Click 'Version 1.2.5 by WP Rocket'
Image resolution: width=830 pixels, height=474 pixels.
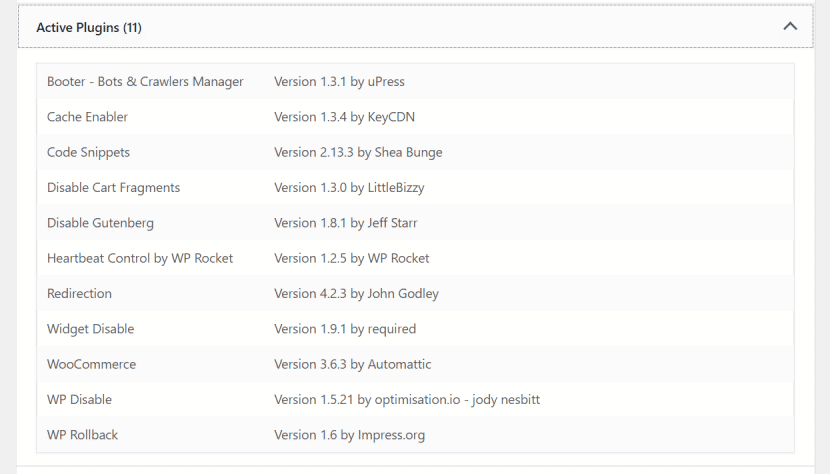click(351, 258)
